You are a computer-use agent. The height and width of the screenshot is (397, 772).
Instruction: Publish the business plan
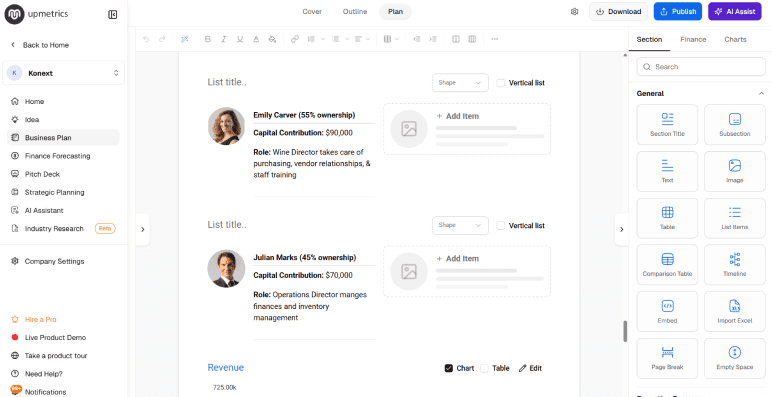[677, 12]
